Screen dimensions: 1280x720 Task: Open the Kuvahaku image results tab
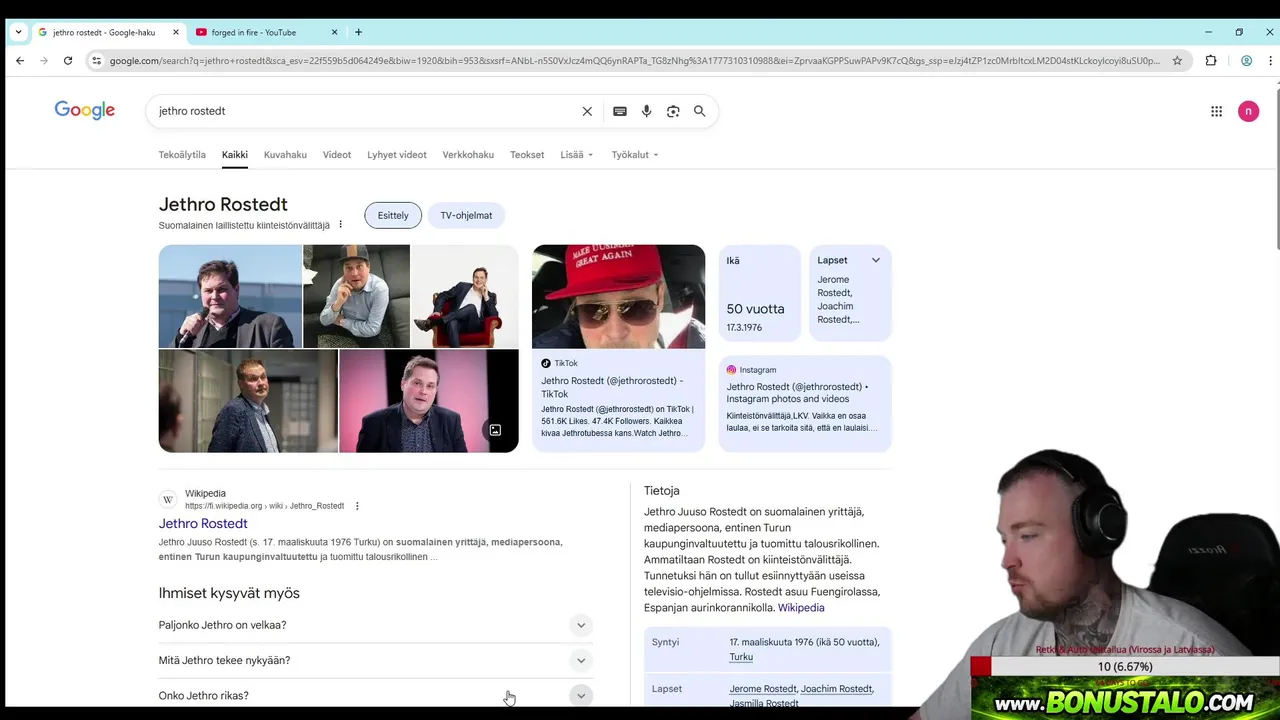(285, 155)
